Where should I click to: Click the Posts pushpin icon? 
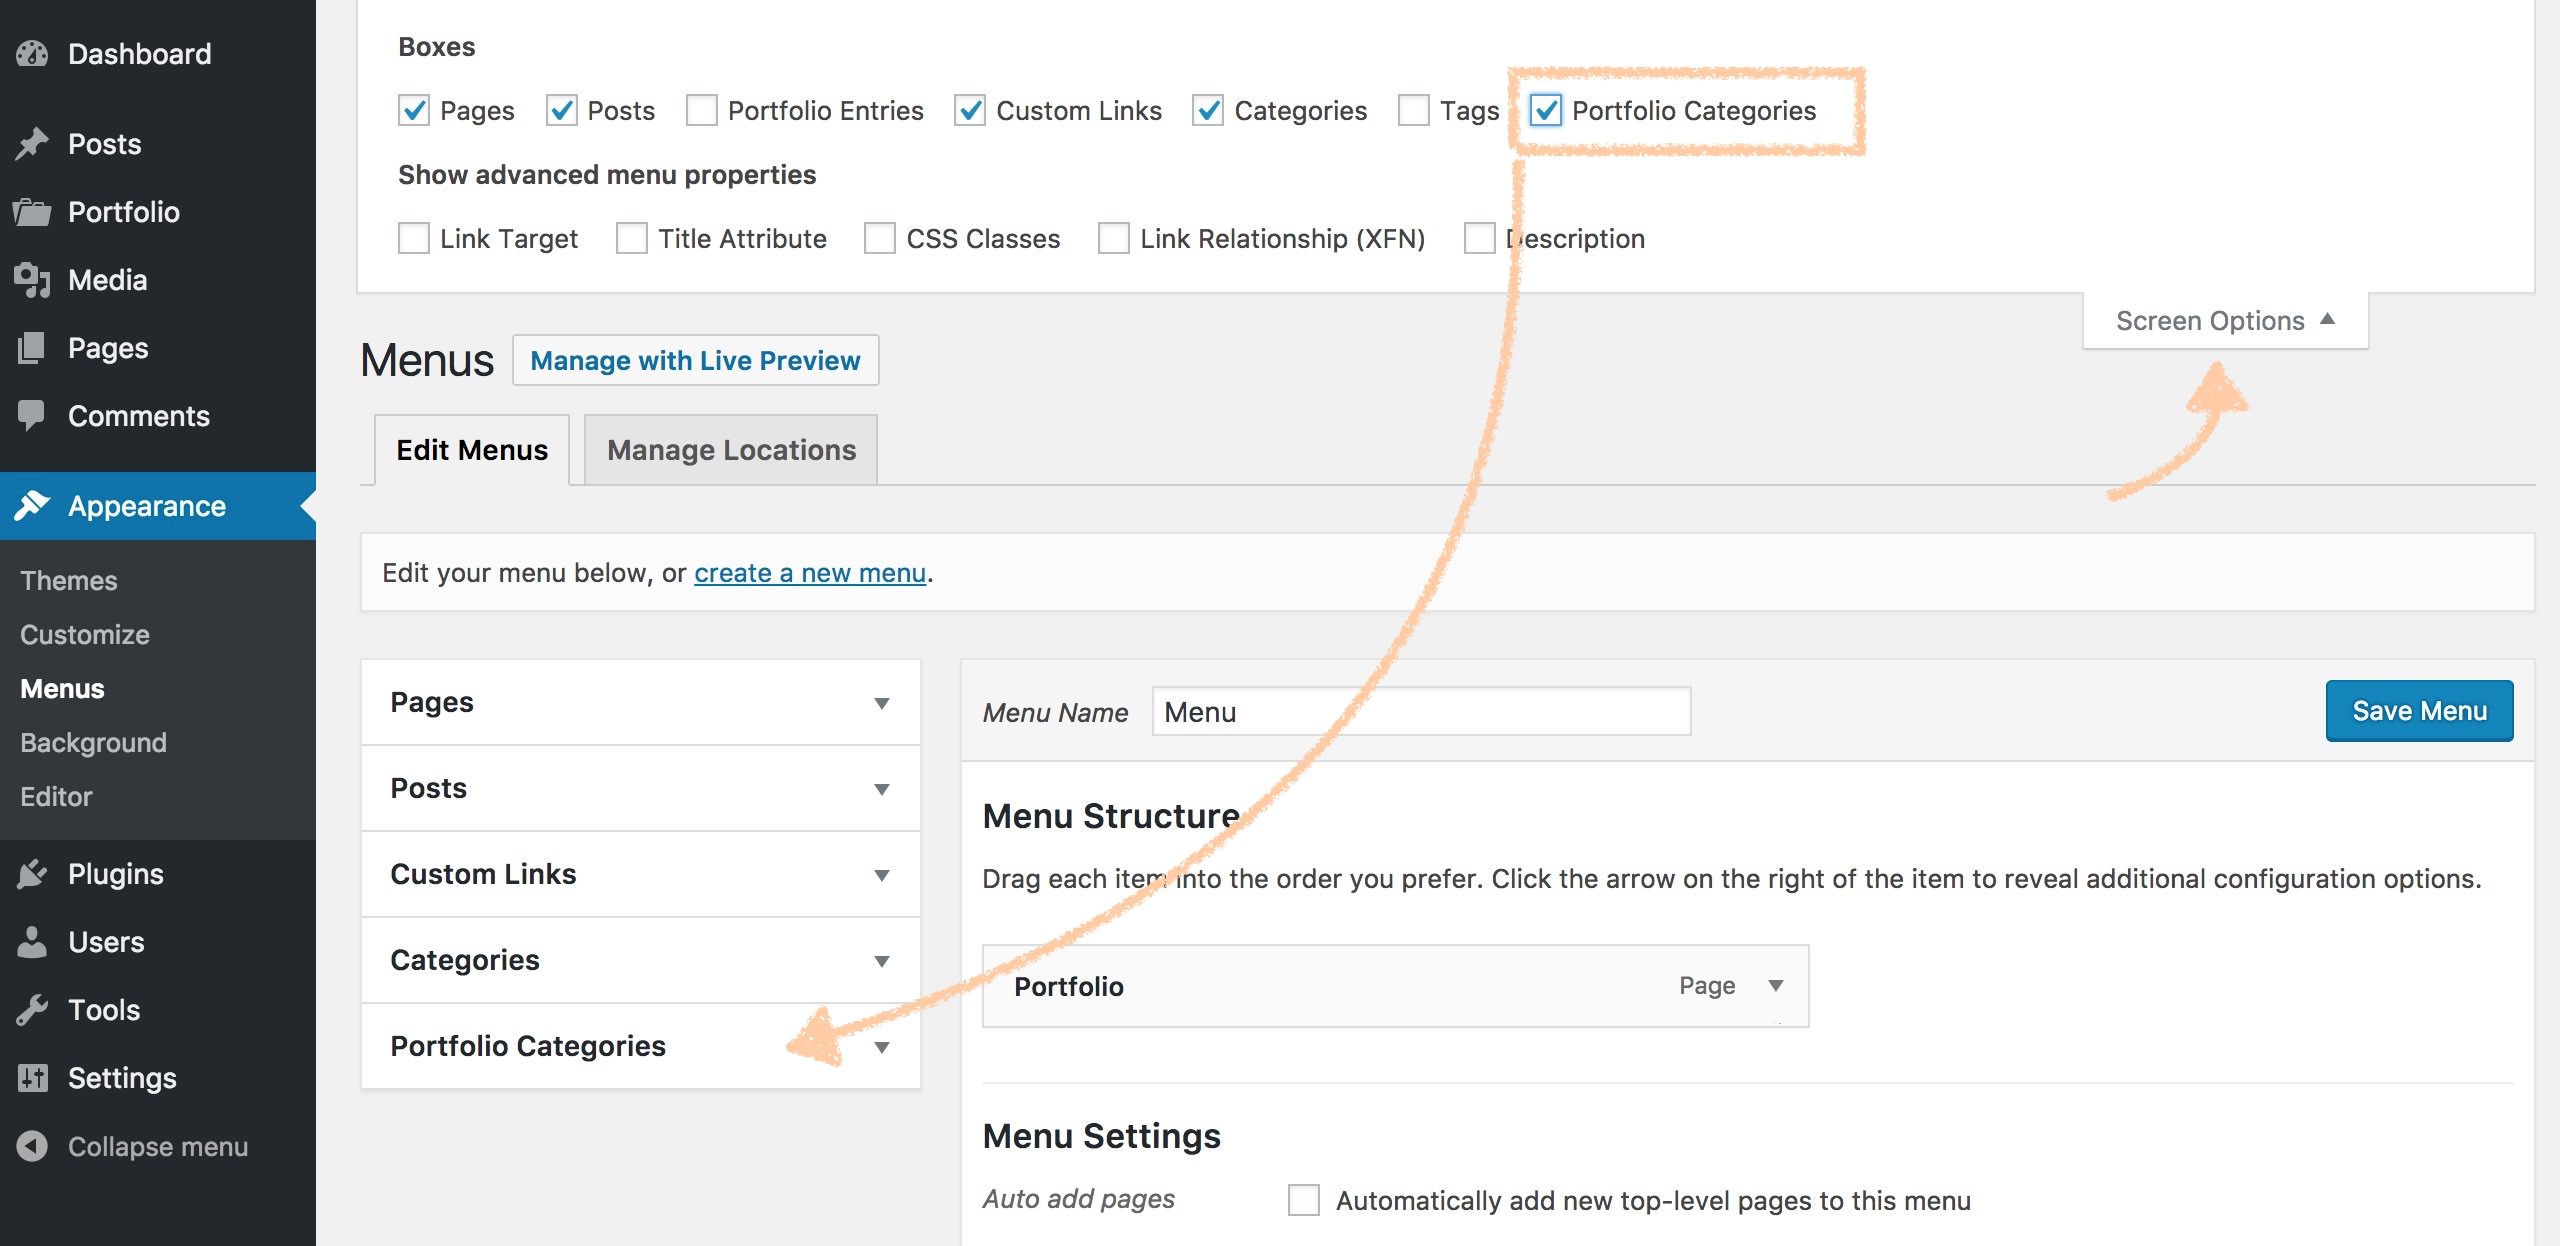(x=32, y=144)
